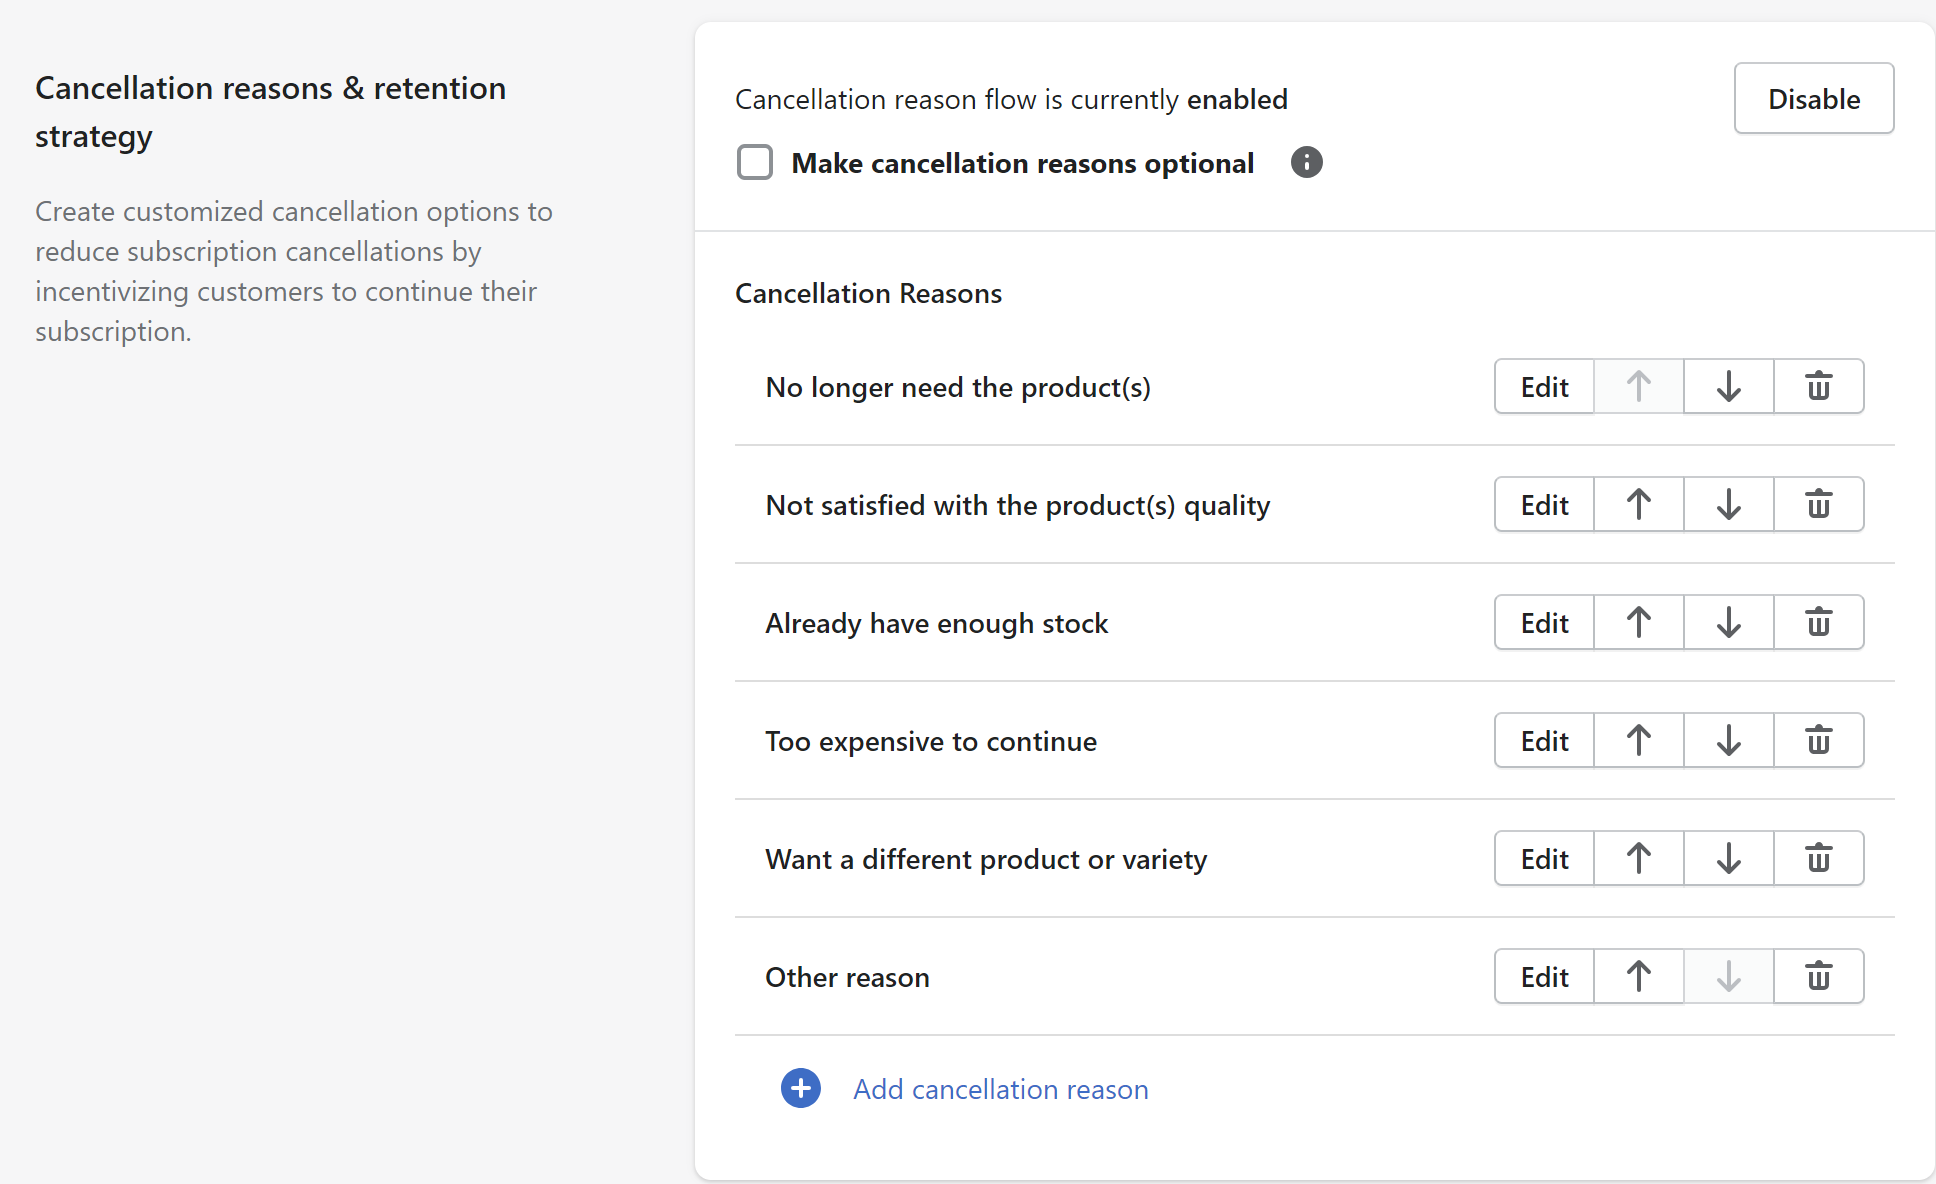Move 'Already have enough stock' down
Image resolution: width=1936 pixels, height=1184 pixels.
[1728, 622]
